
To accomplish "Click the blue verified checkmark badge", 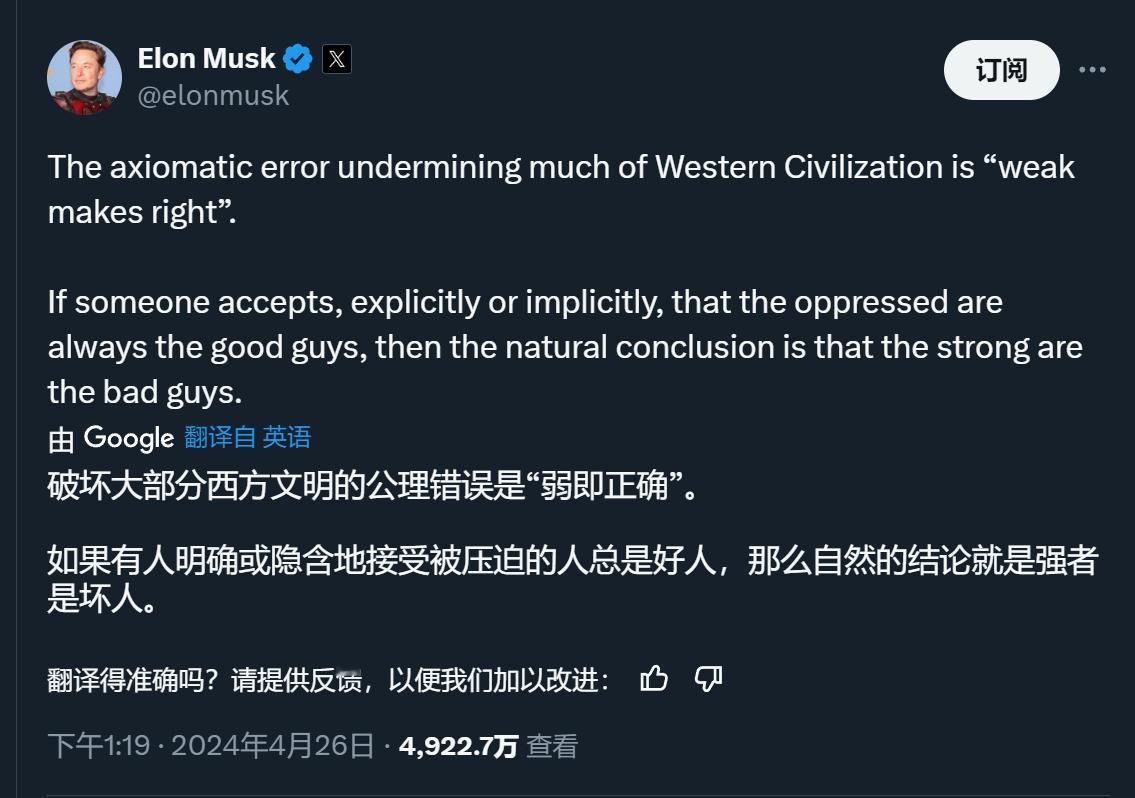I will pyautogui.click(x=298, y=59).
